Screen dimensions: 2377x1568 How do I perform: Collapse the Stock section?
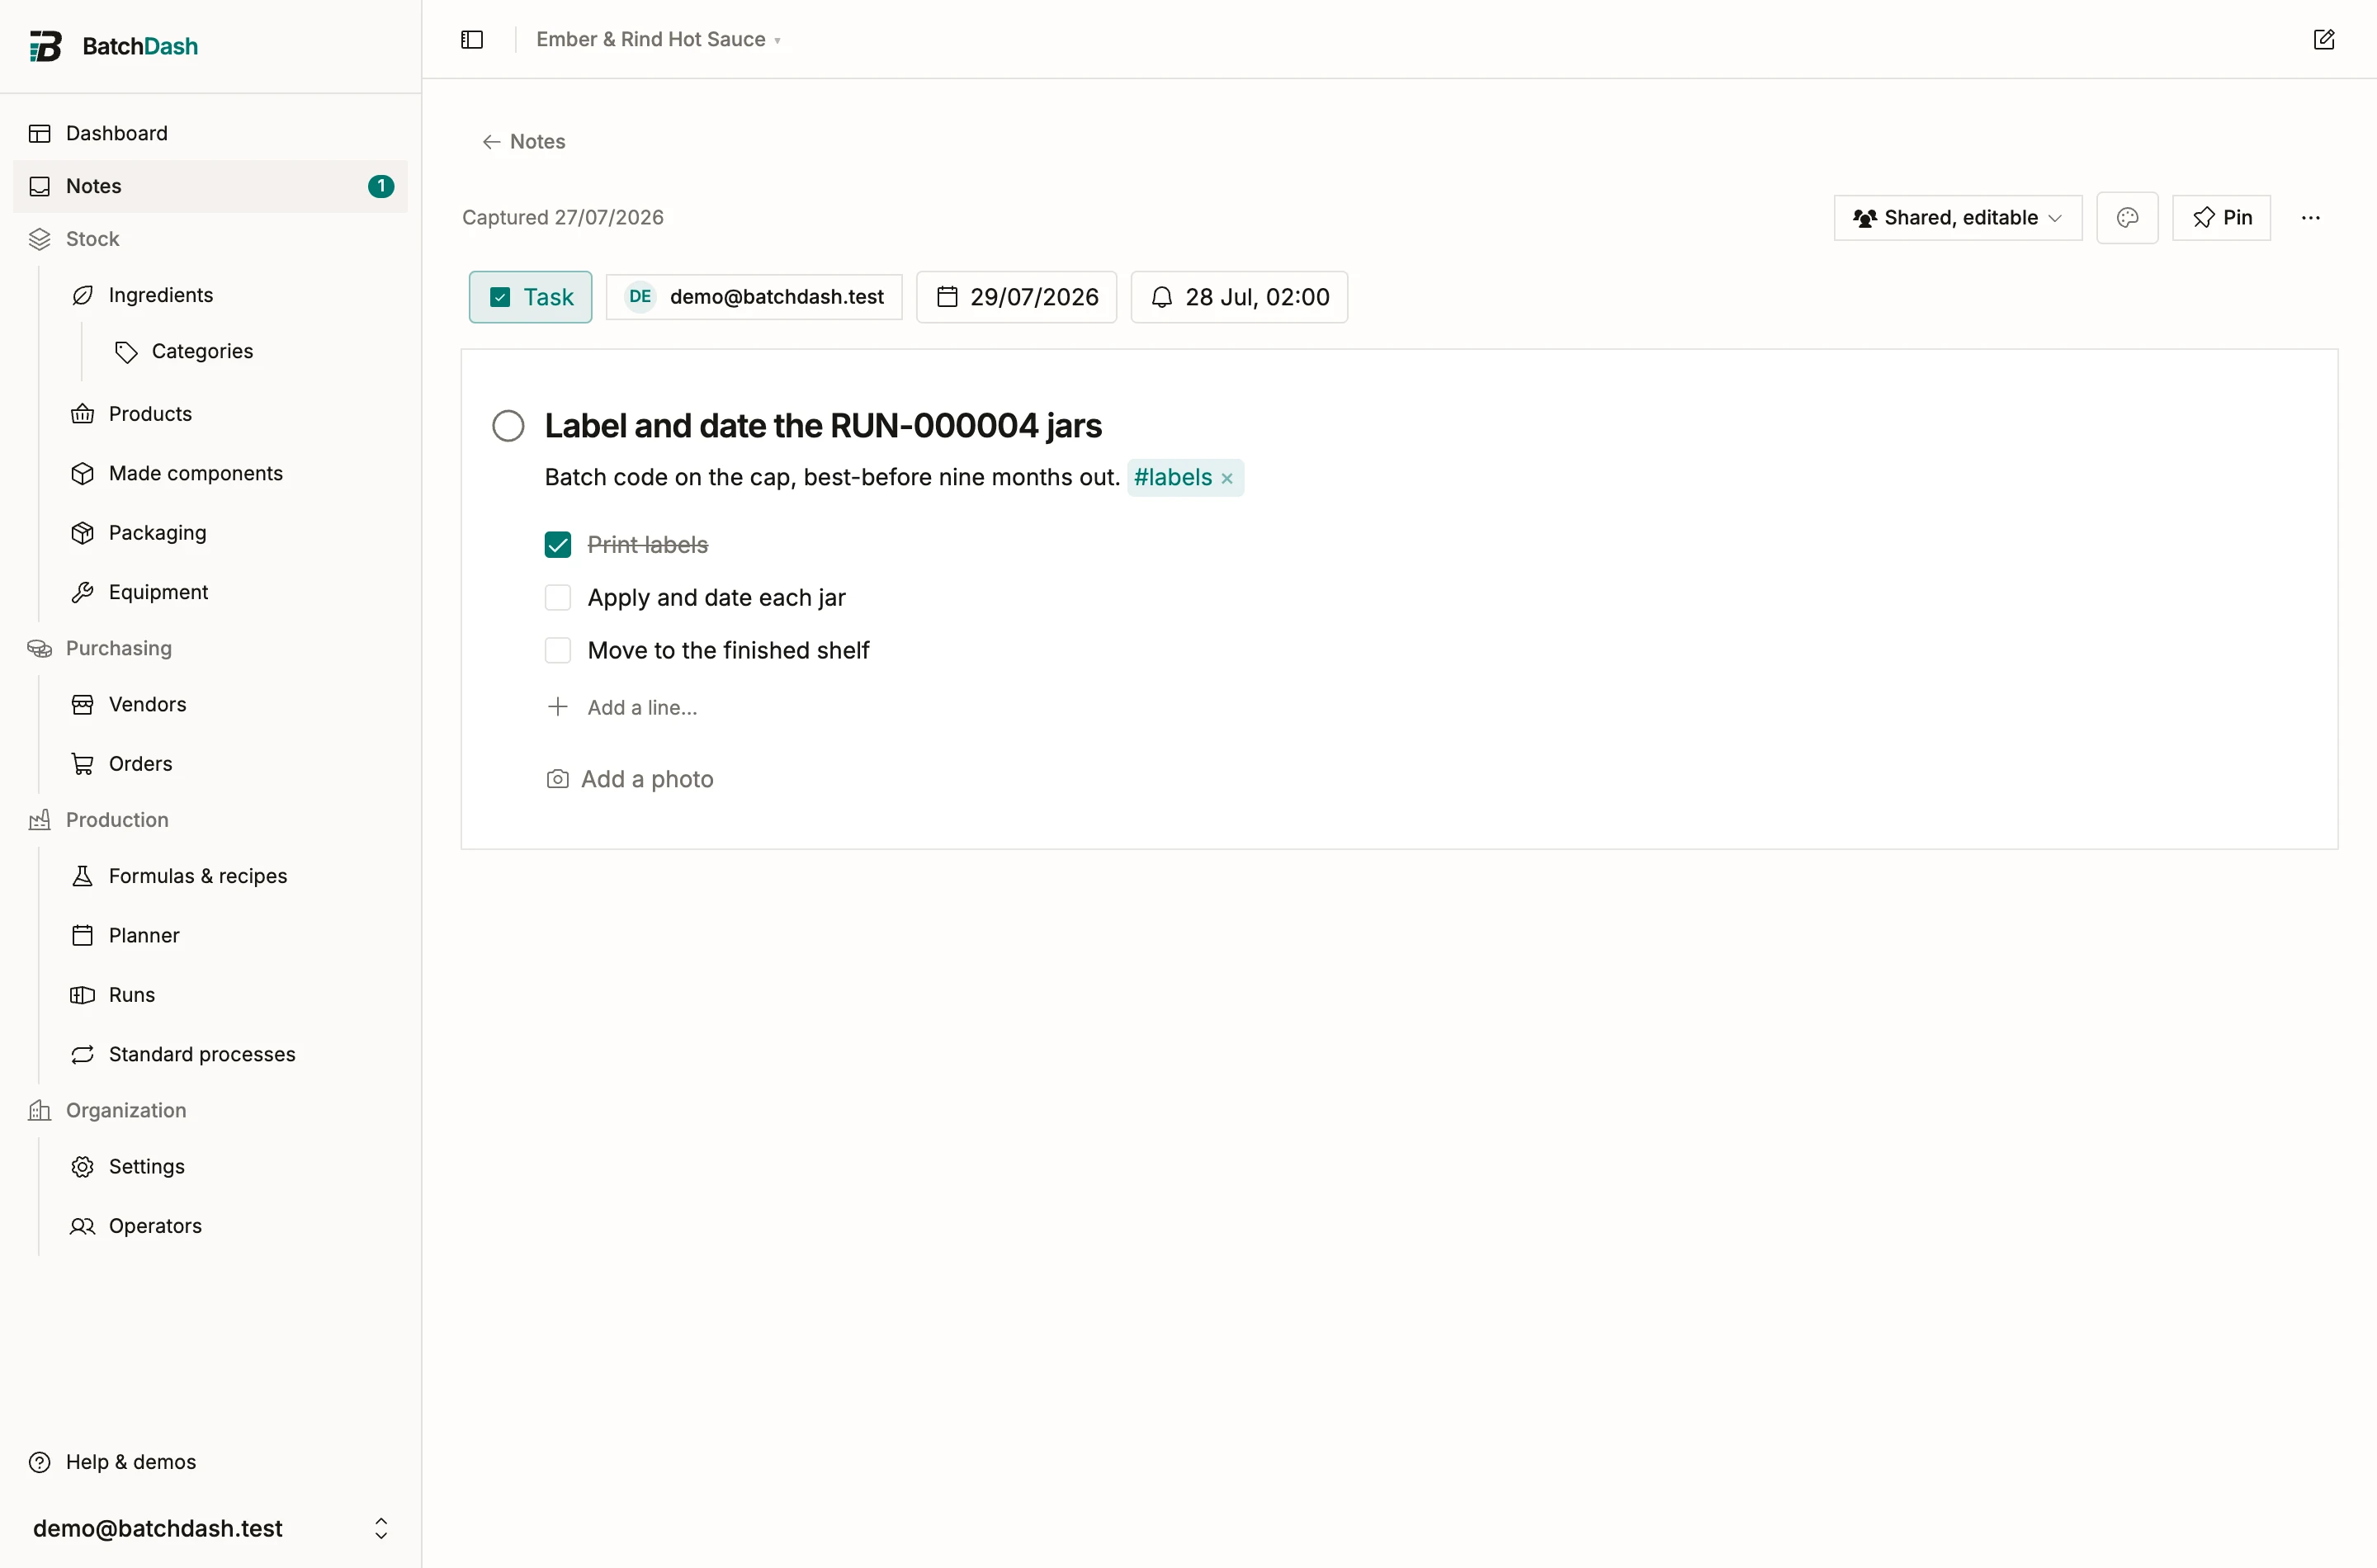coord(210,239)
